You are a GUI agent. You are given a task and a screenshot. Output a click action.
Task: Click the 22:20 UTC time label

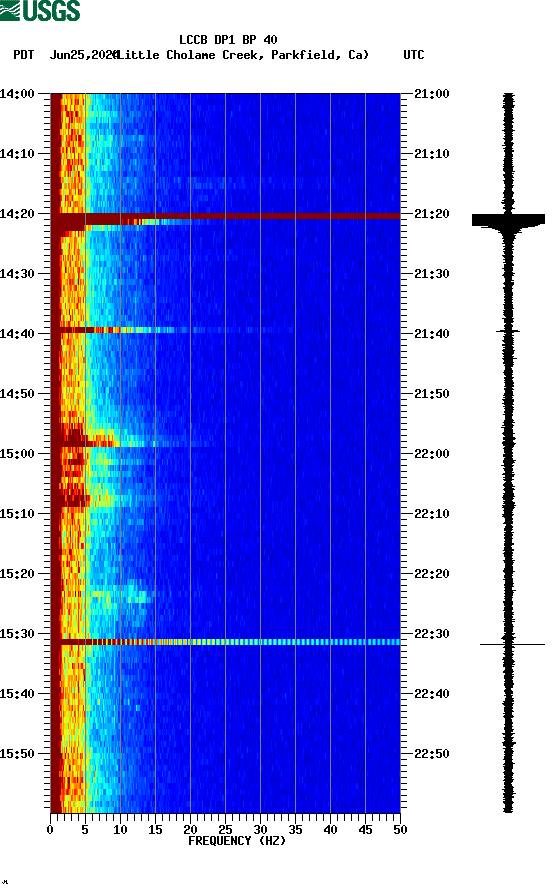point(432,574)
